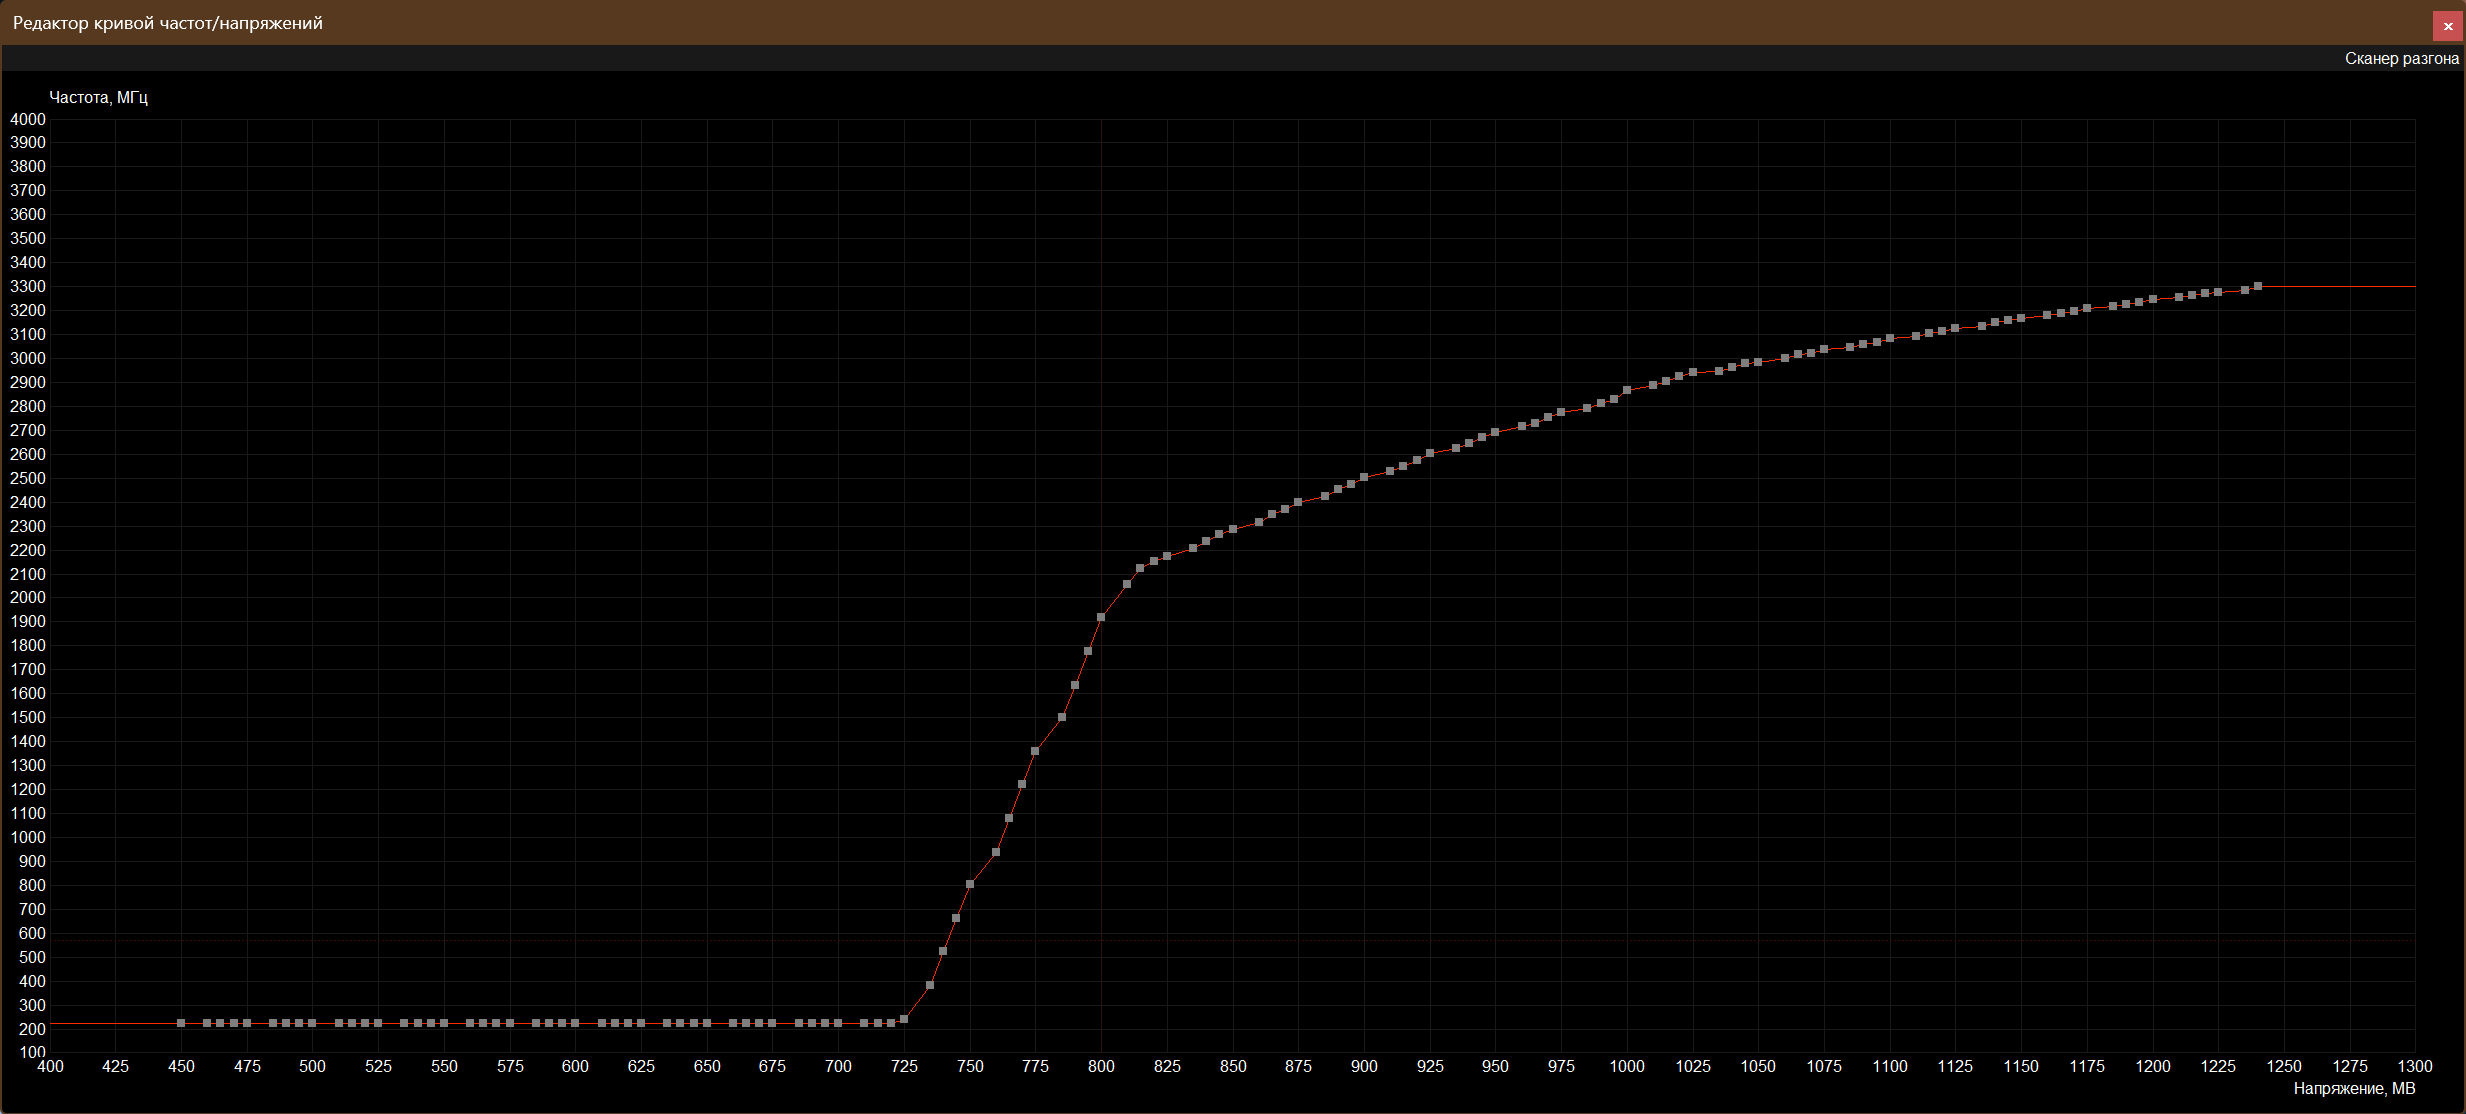2466x1114 pixels.
Task: Select the curve point at 650 mV
Action: click(x=707, y=1023)
